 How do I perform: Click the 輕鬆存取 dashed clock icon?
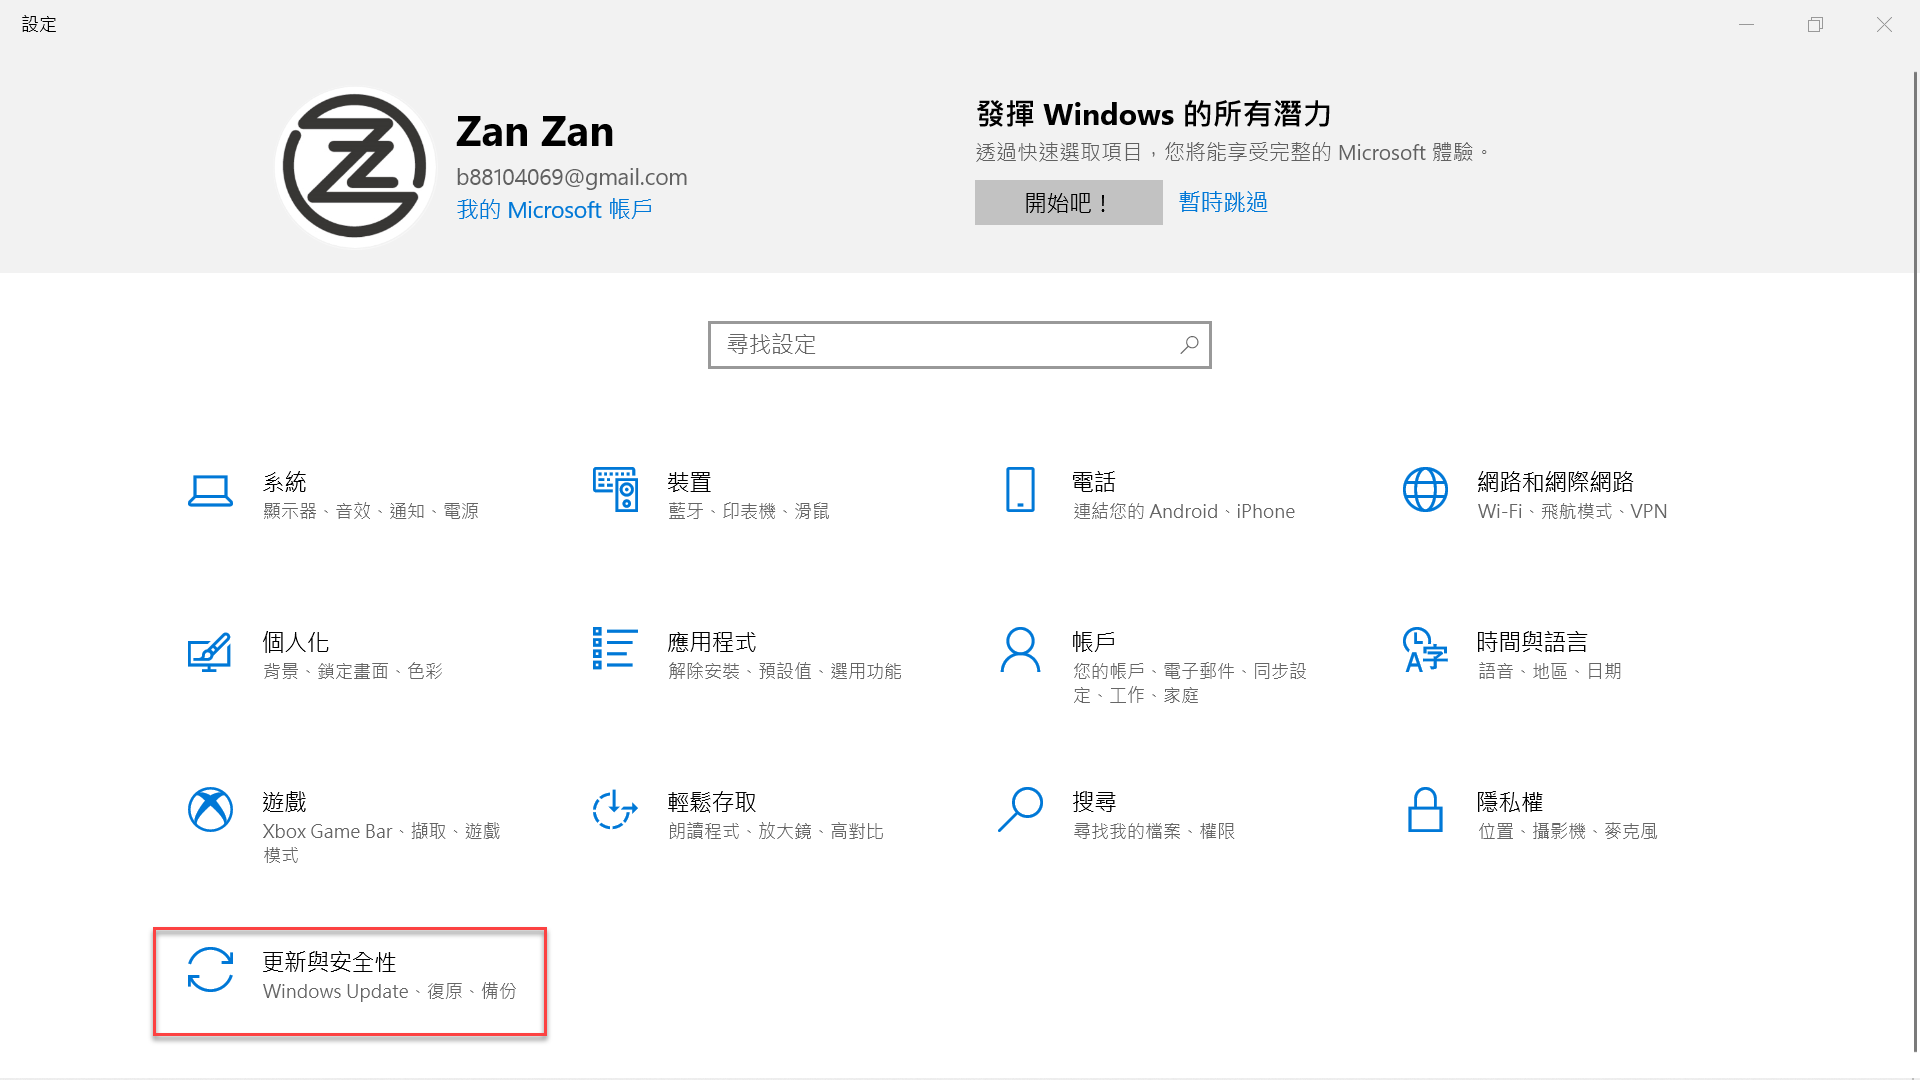[x=615, y=809]
